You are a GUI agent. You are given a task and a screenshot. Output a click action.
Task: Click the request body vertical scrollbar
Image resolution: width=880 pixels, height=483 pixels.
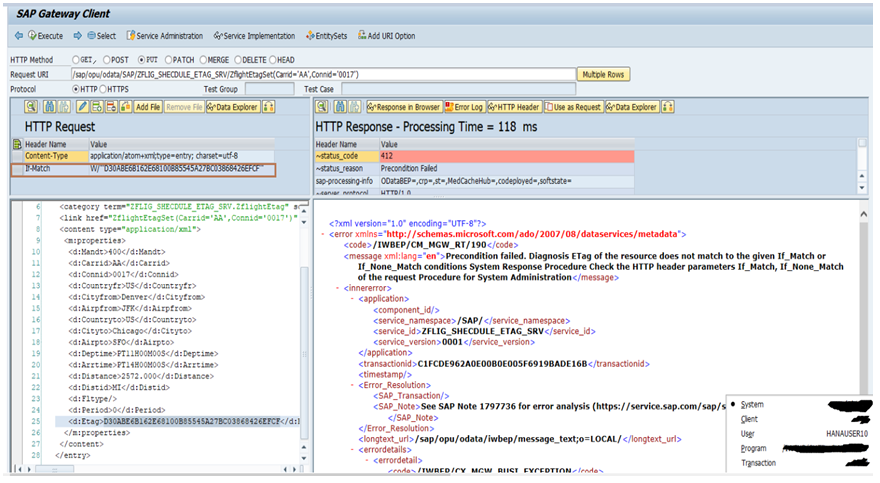[x=304, y=353]
